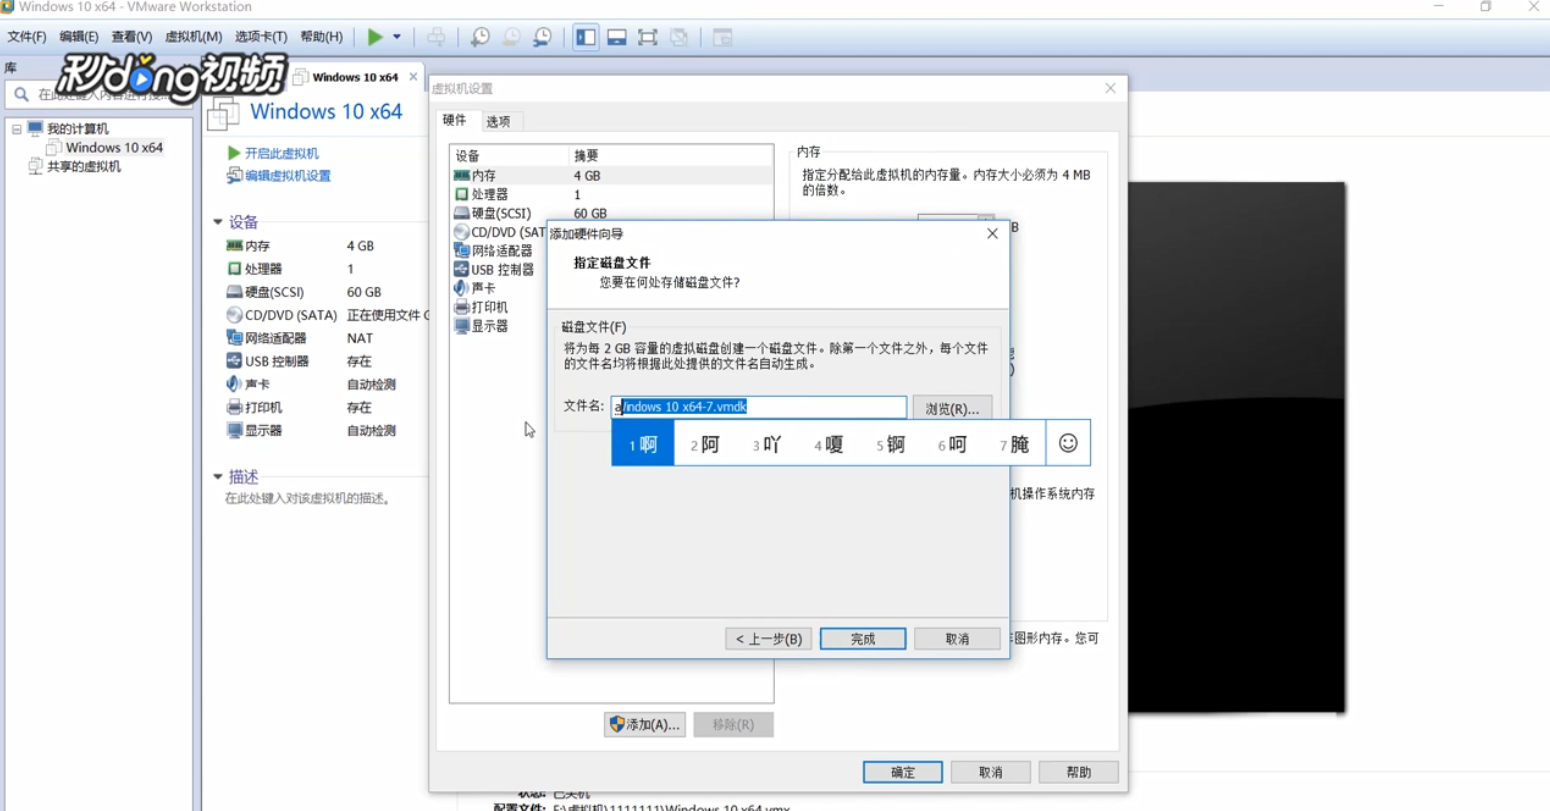Screen dimensions: 1550x811
Task: Select 处理器 row in settings device list
Action: tap(611, 194)
